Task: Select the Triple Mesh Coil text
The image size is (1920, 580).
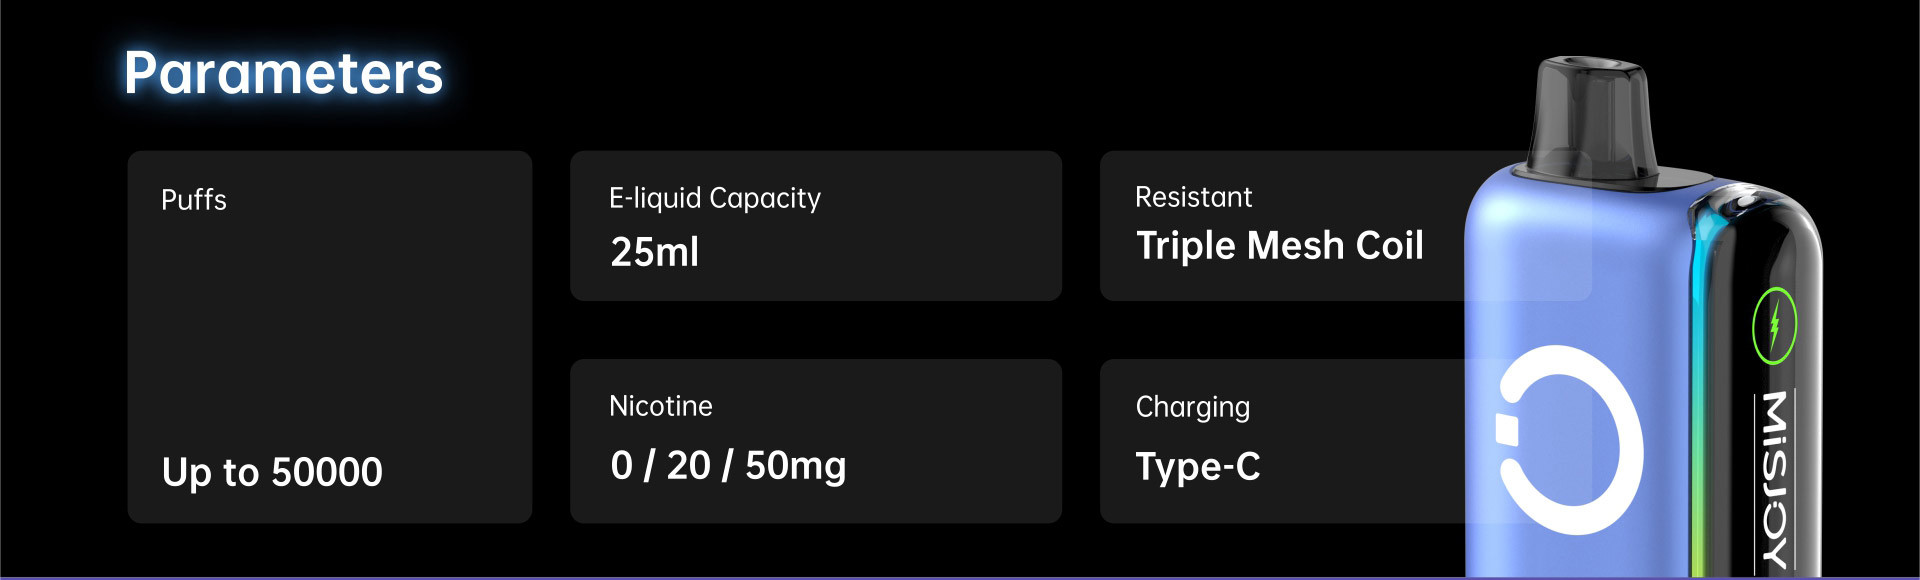Action: click(x=1279, y=246)
